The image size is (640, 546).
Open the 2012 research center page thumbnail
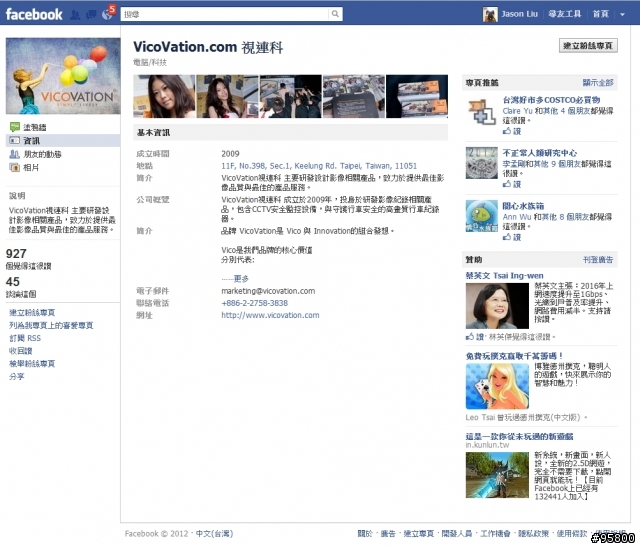pos(482,163)
